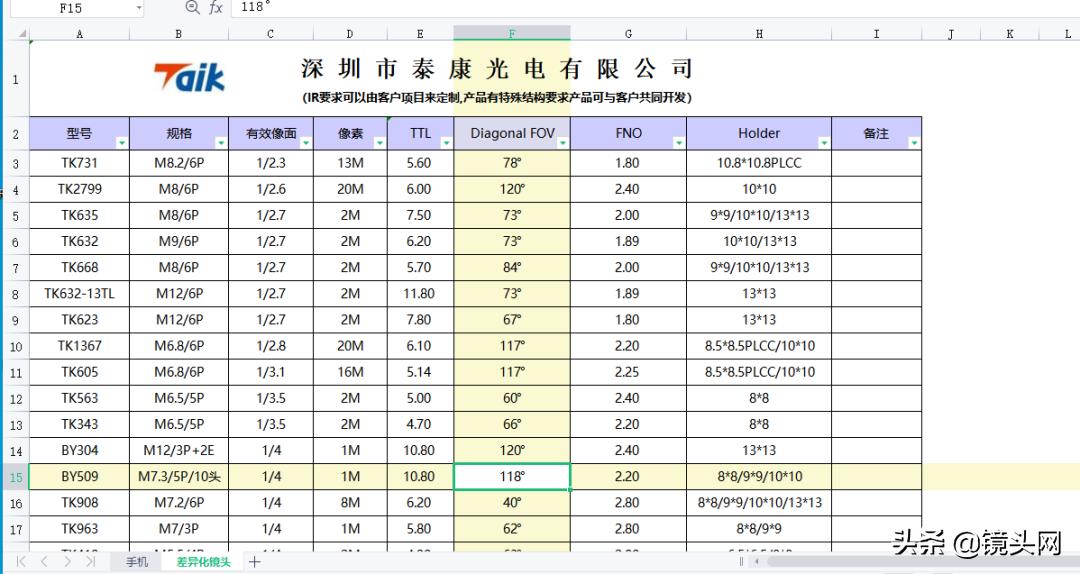
Task: Open the Diagonal FOV filter dropdown
Action: pyautogui.click(x=563, y=143)
